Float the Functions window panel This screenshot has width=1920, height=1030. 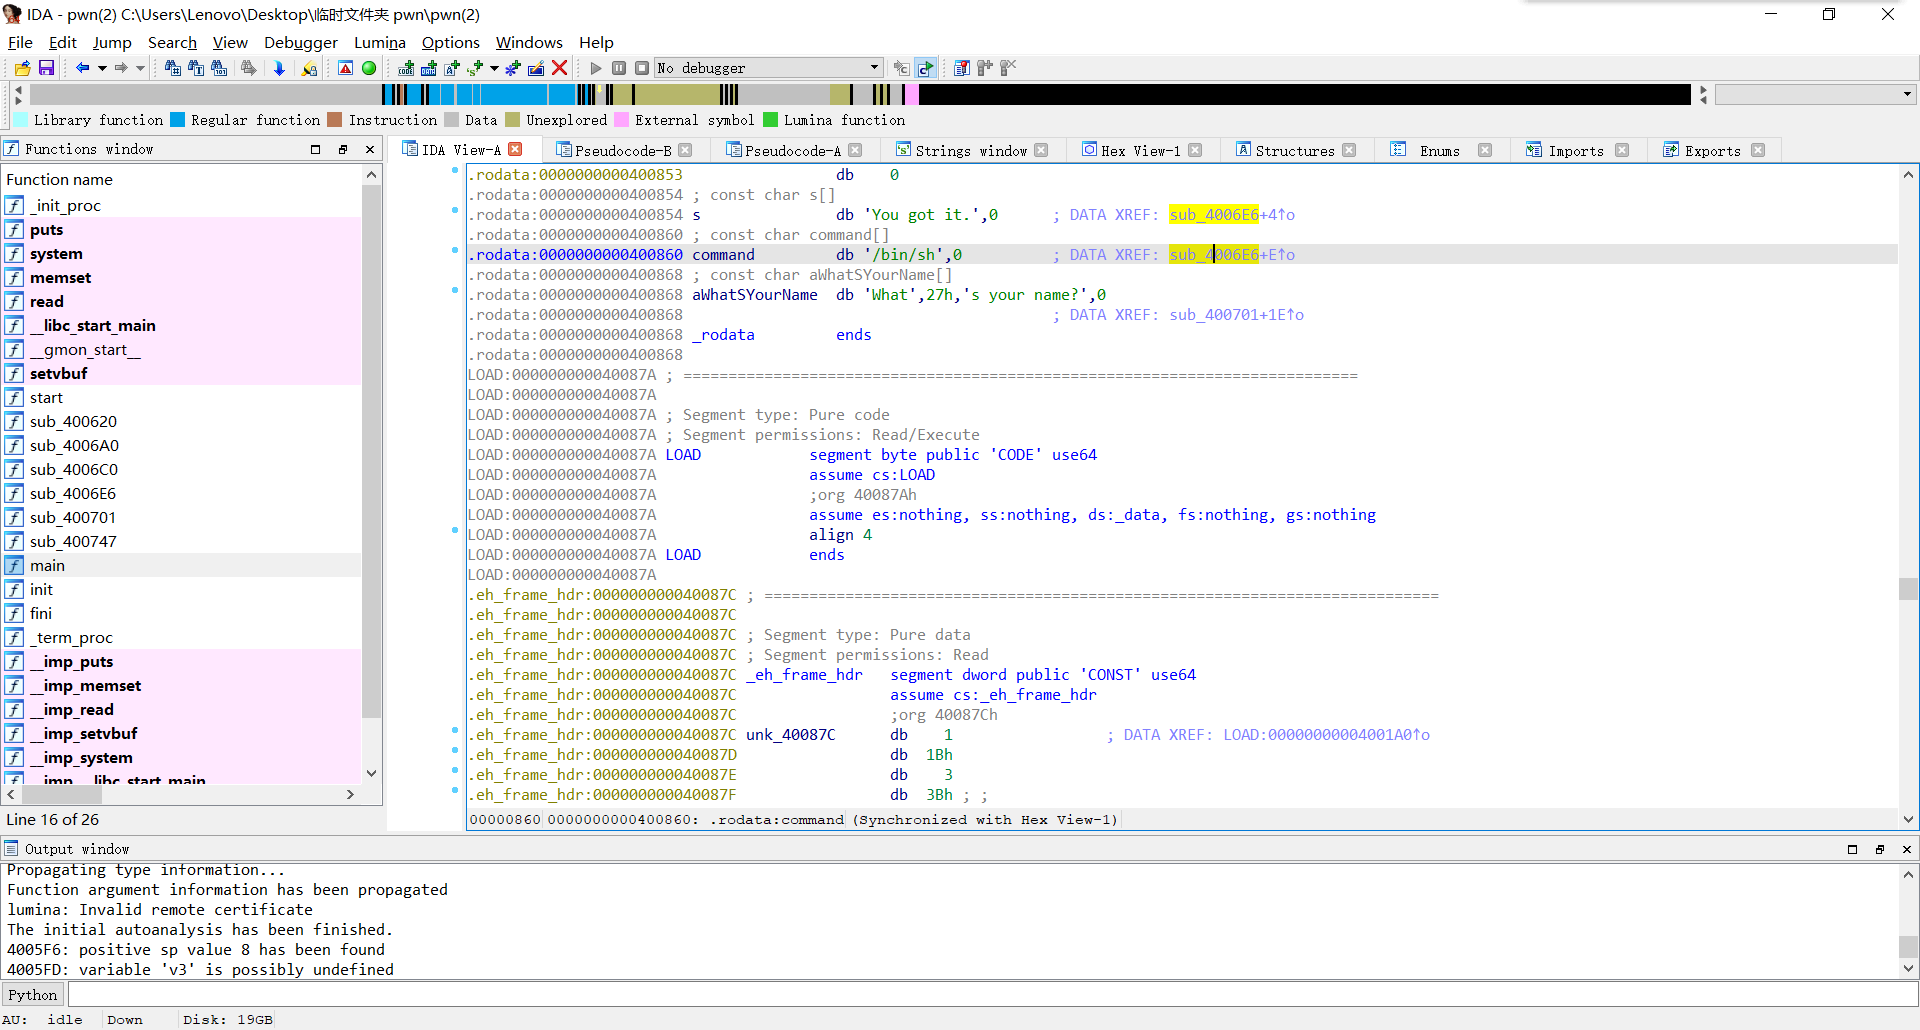(x=343, y=149)
